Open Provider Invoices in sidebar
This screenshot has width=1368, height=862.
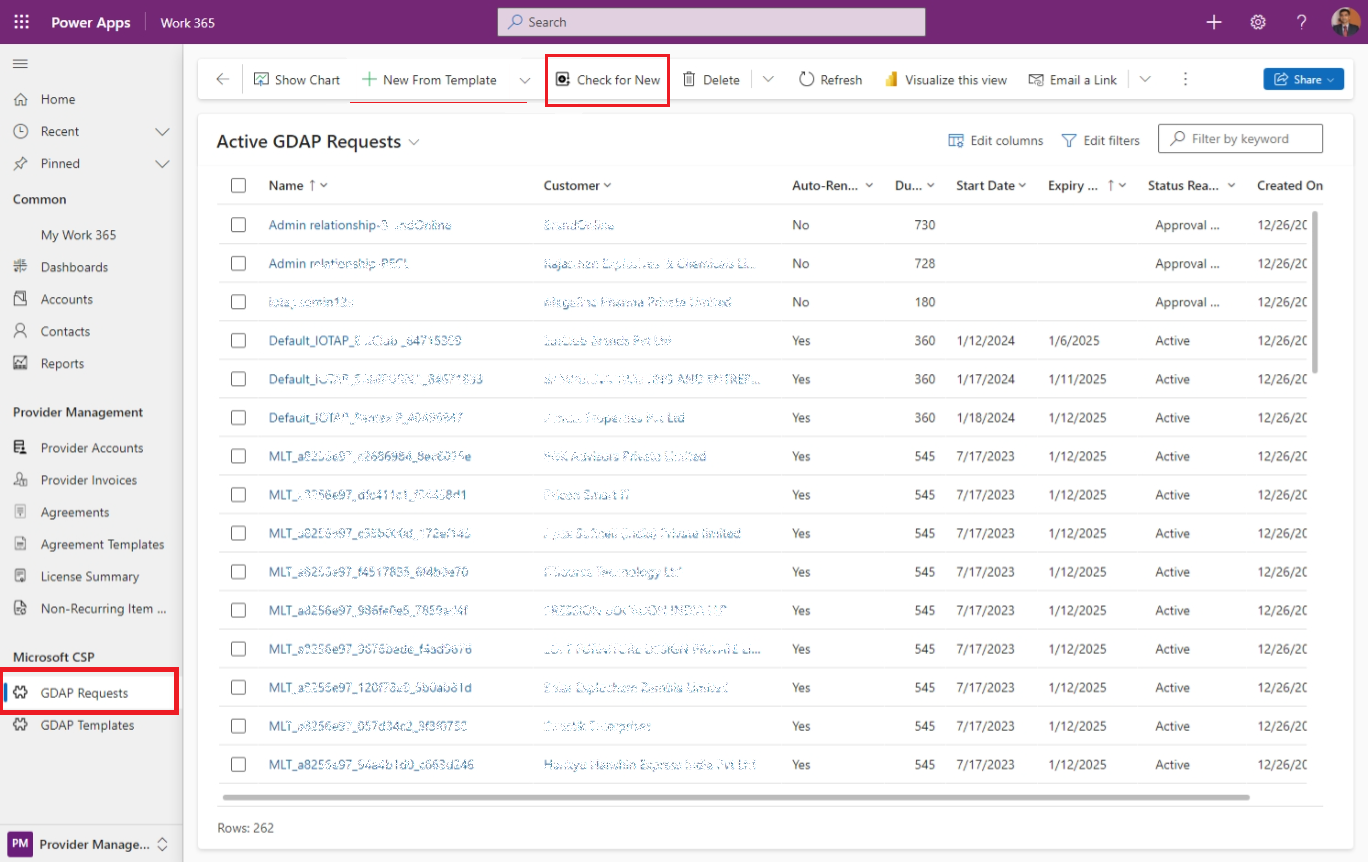(91, 480)
